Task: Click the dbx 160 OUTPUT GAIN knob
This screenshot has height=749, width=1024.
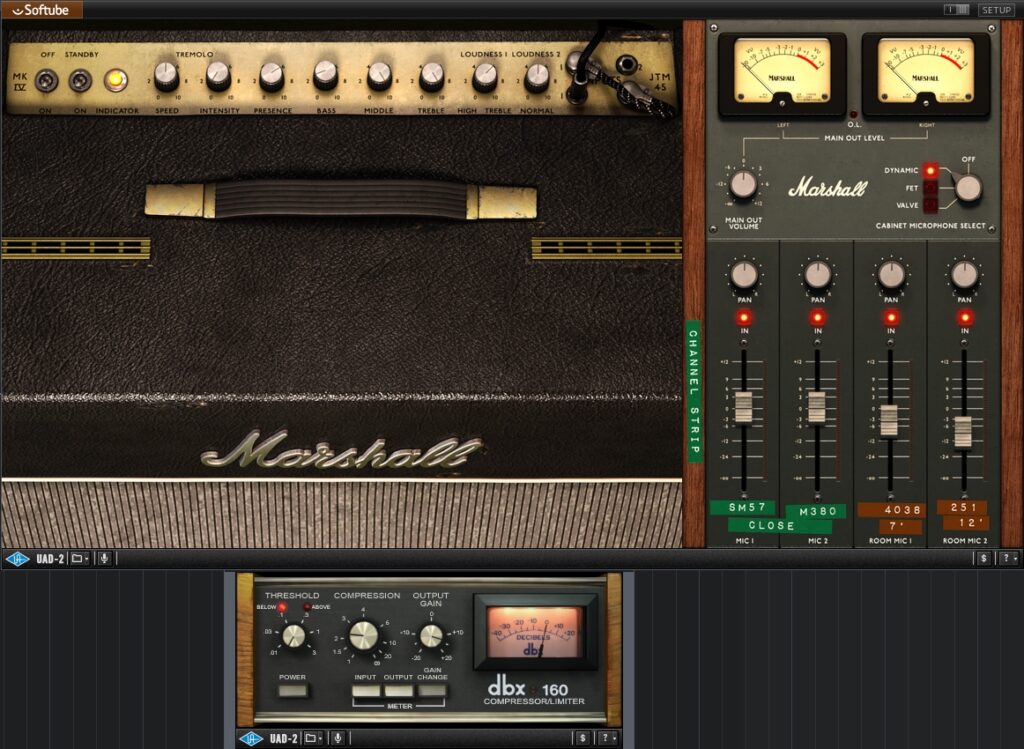Action: 430,635
